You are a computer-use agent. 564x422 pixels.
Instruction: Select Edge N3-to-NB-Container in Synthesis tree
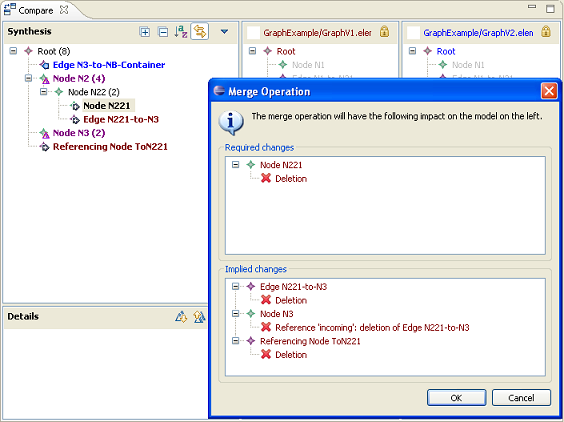109,65
